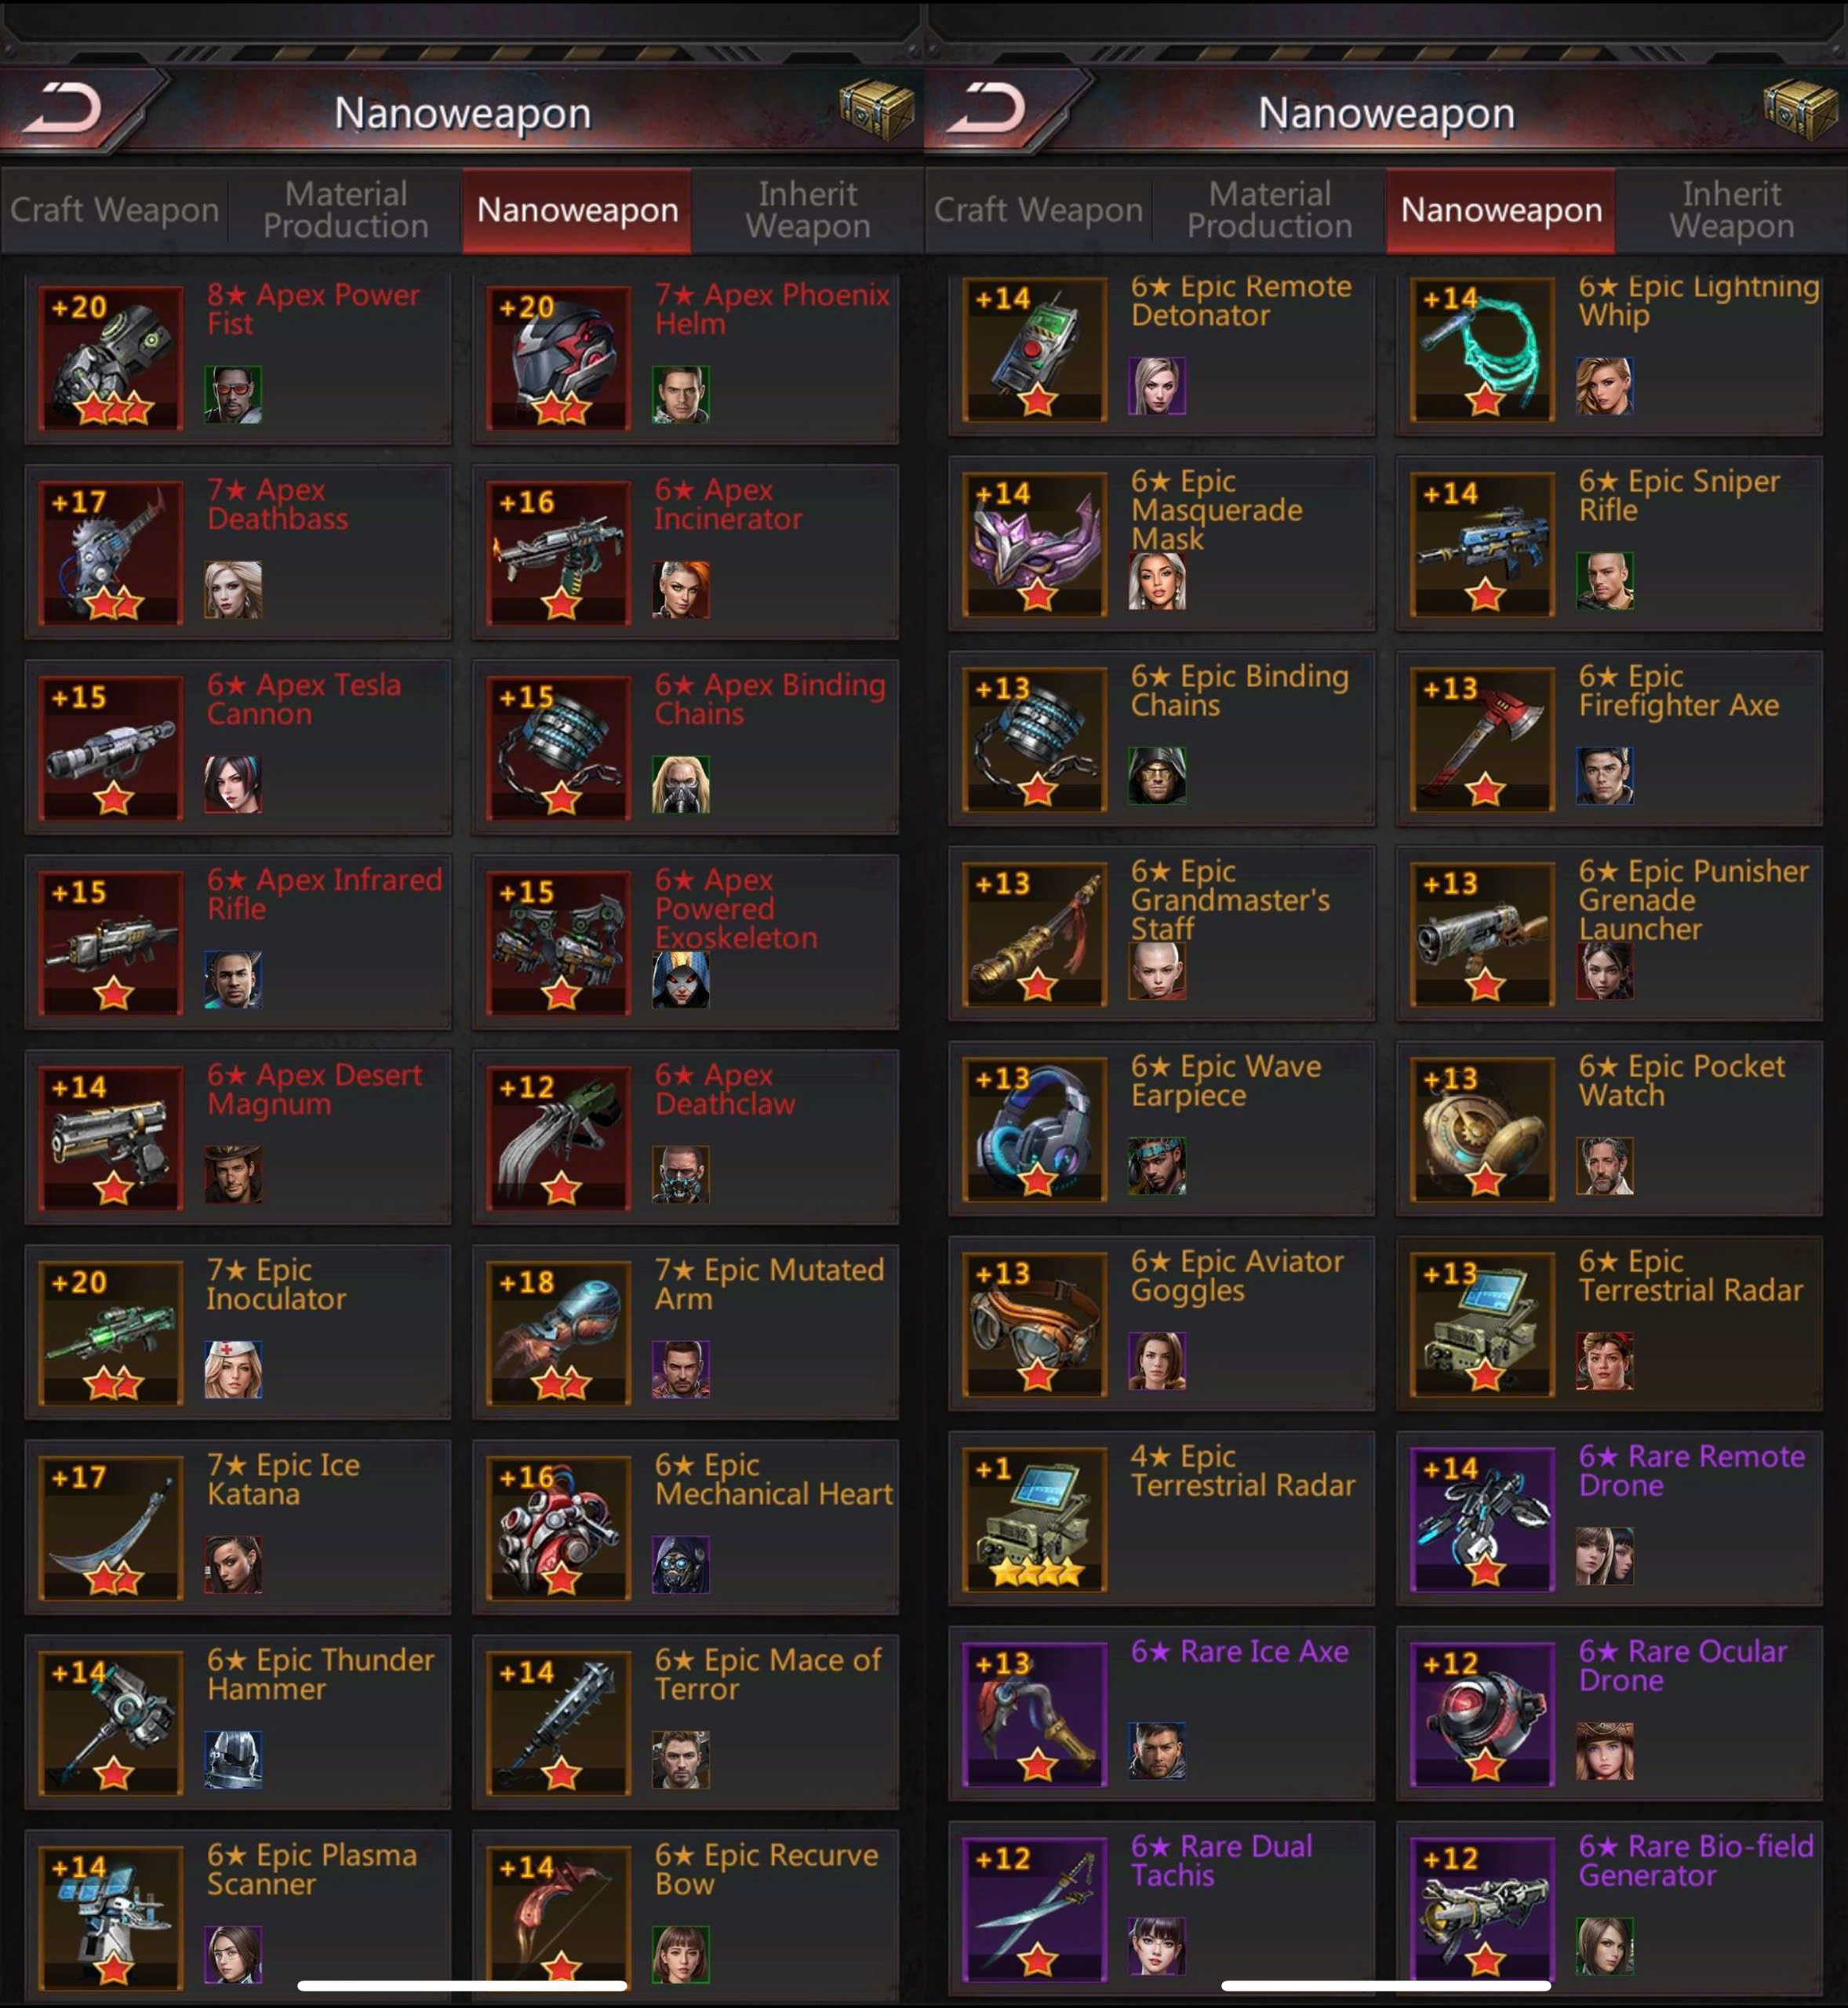
Task: Tap the Rare Ocular Drone icon
Action: [1483, 1714]
